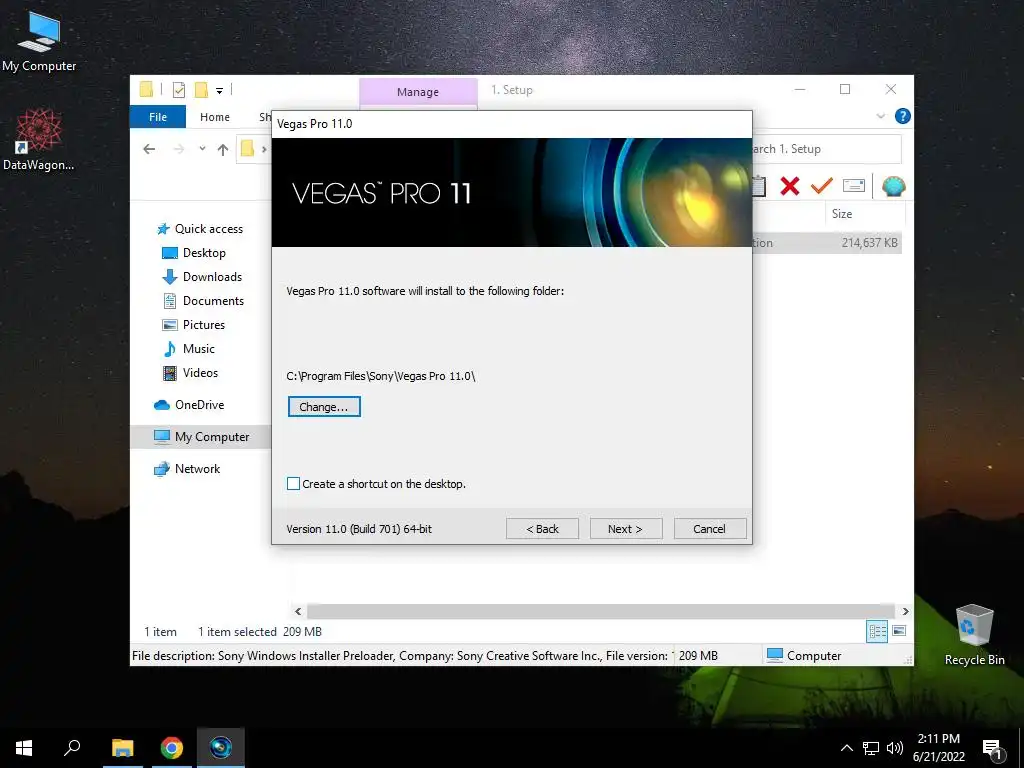Image resolution: width=1024 pixels, height=768 pixels.
Task: Open volume tray icon
Action: [x=895, y=748]
